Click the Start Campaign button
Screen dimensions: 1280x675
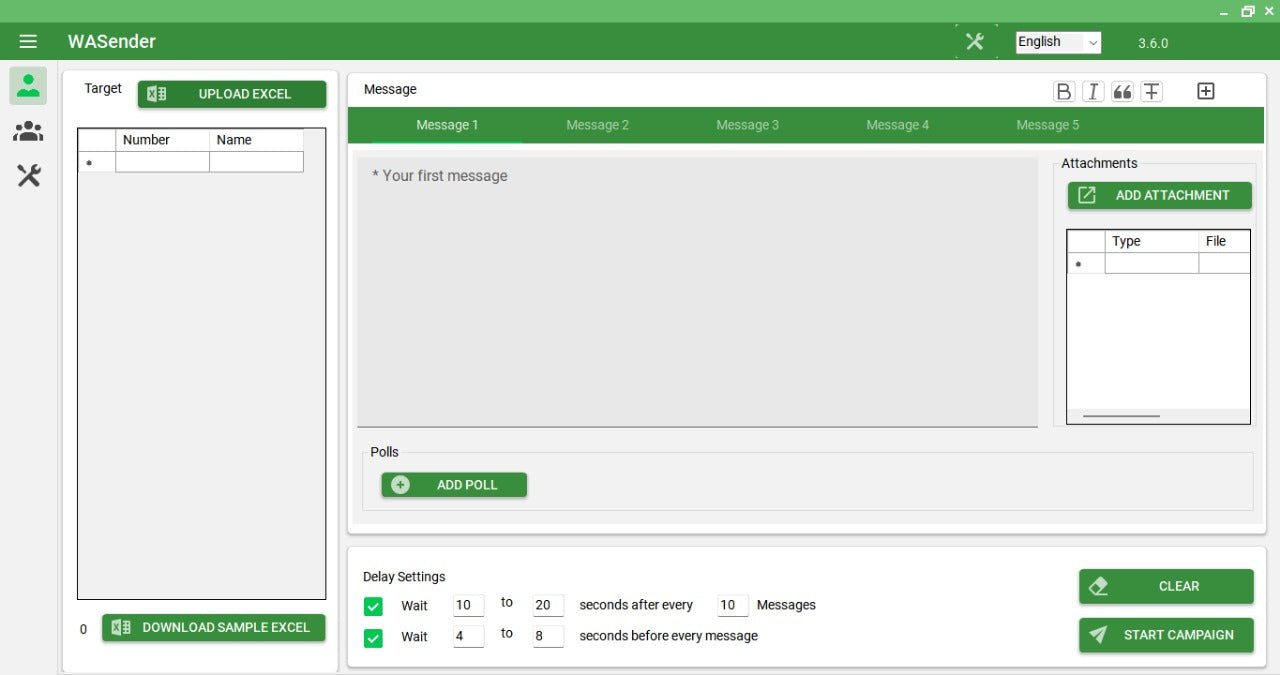click(x=1166, y=635)
